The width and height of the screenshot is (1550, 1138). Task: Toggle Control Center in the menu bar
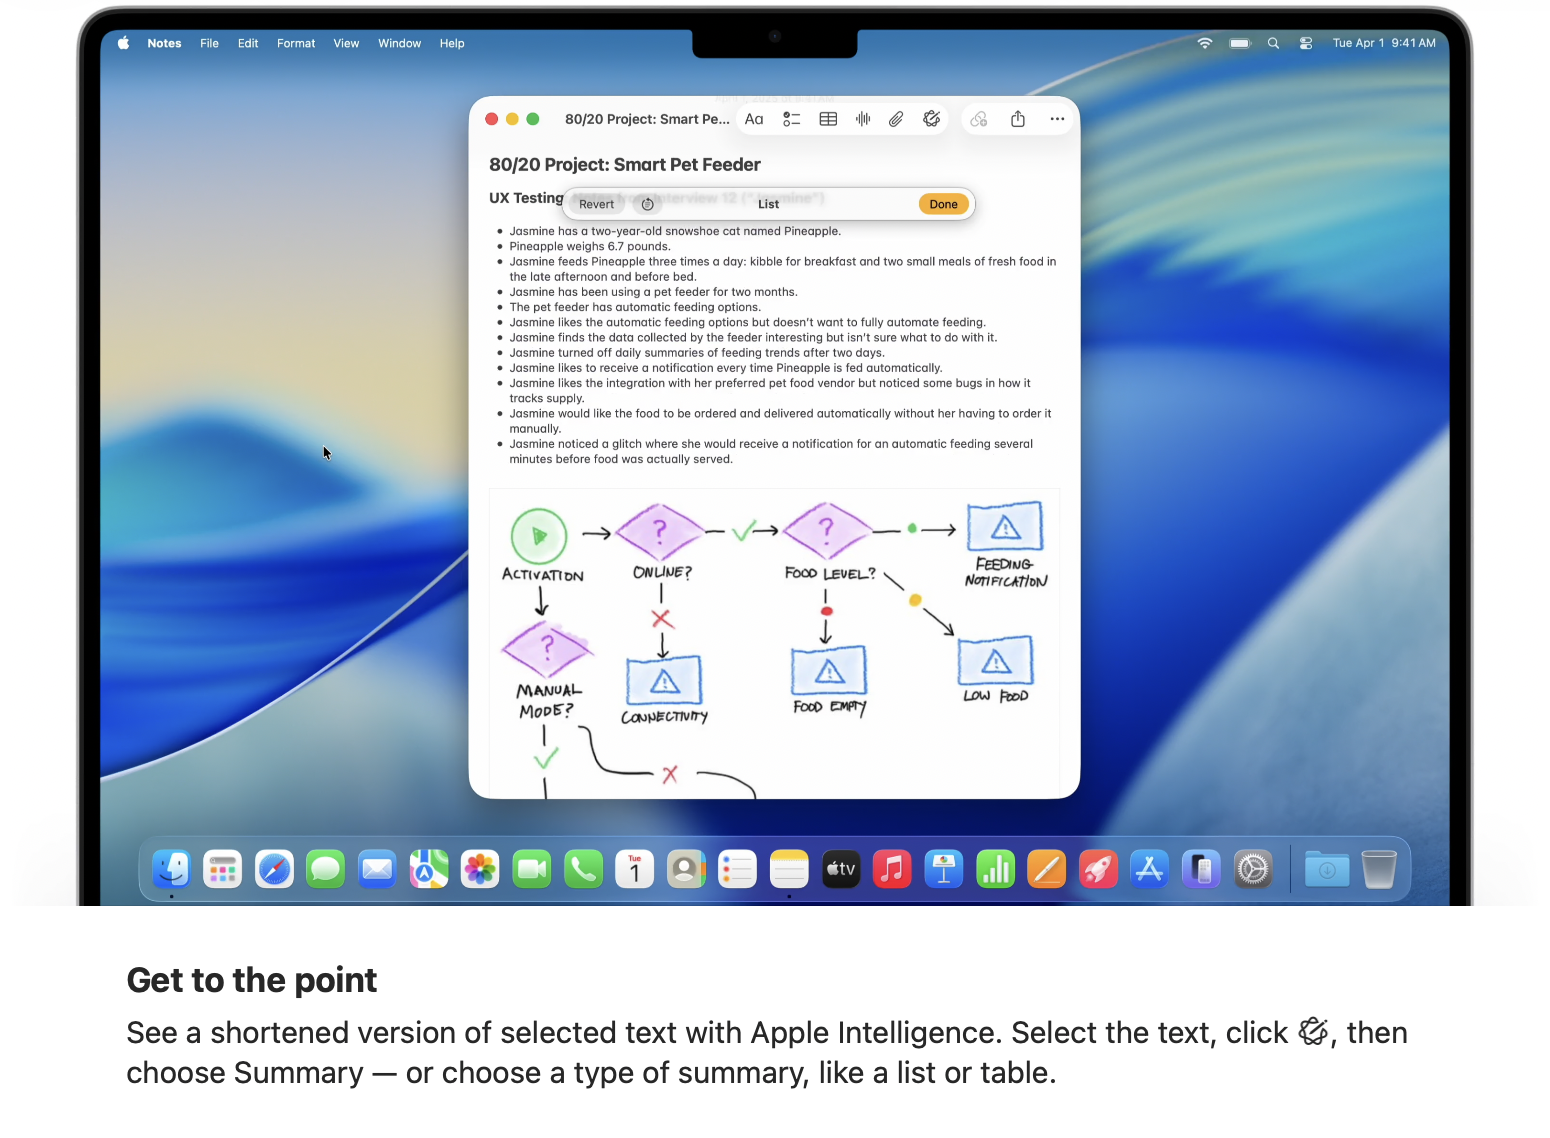[1305, 43]
